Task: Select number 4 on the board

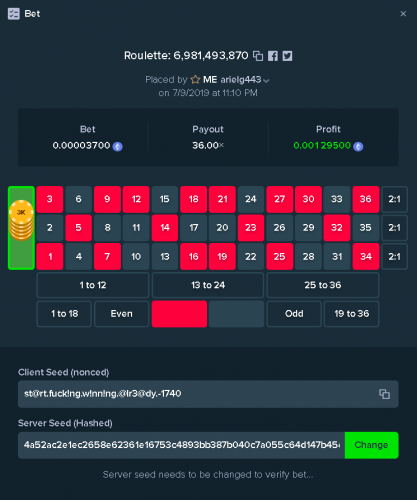Action: click(79, 257)
